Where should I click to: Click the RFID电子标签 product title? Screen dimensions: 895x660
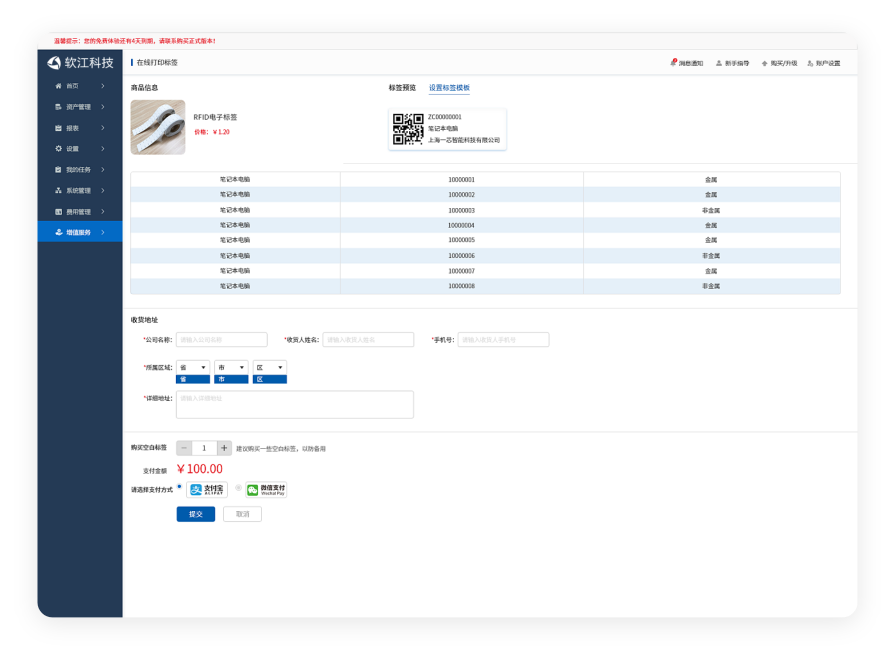(x=215, y=117)
